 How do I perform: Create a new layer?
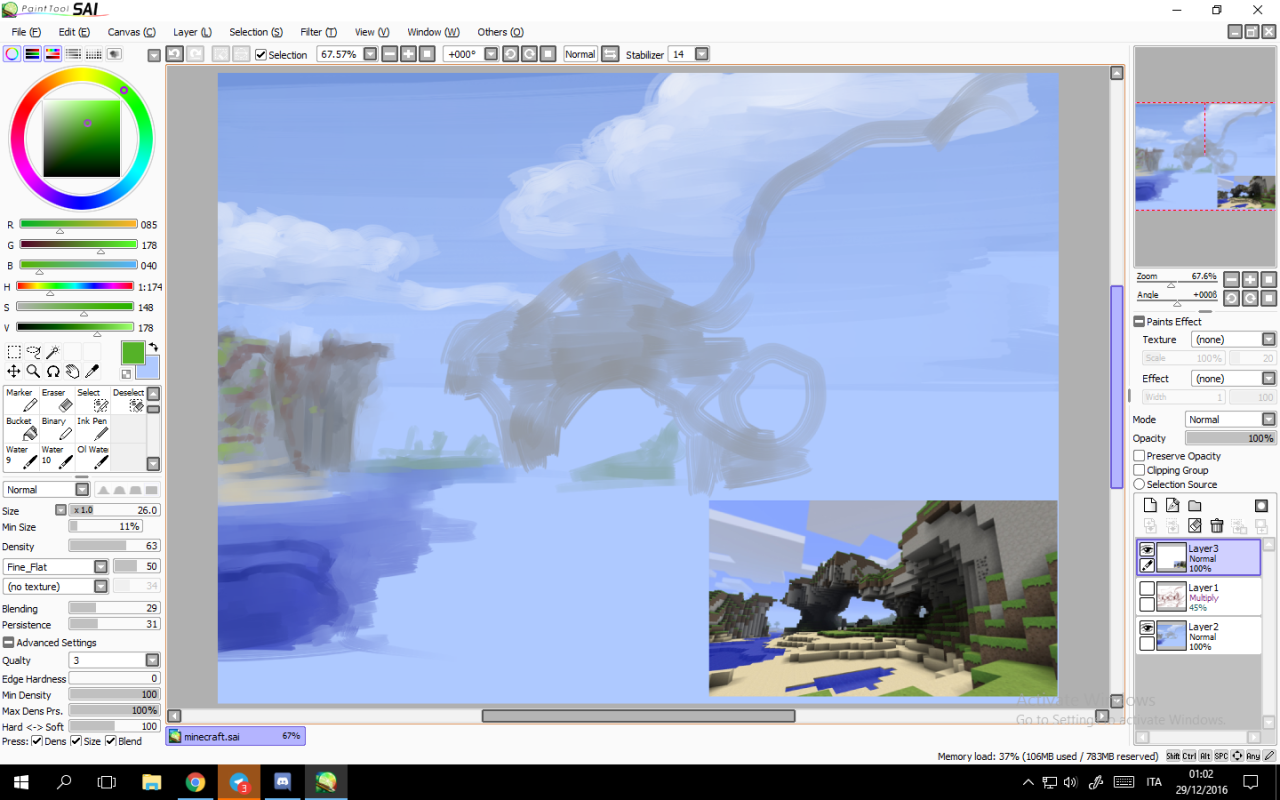(x=1150, y=506)
